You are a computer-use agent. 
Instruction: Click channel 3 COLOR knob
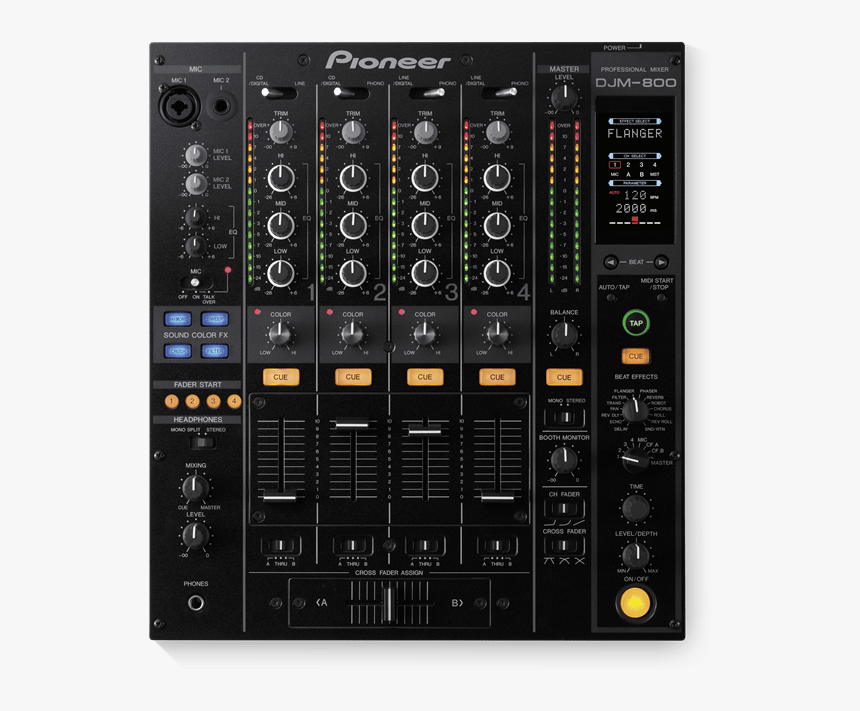(x=425, y=334)
